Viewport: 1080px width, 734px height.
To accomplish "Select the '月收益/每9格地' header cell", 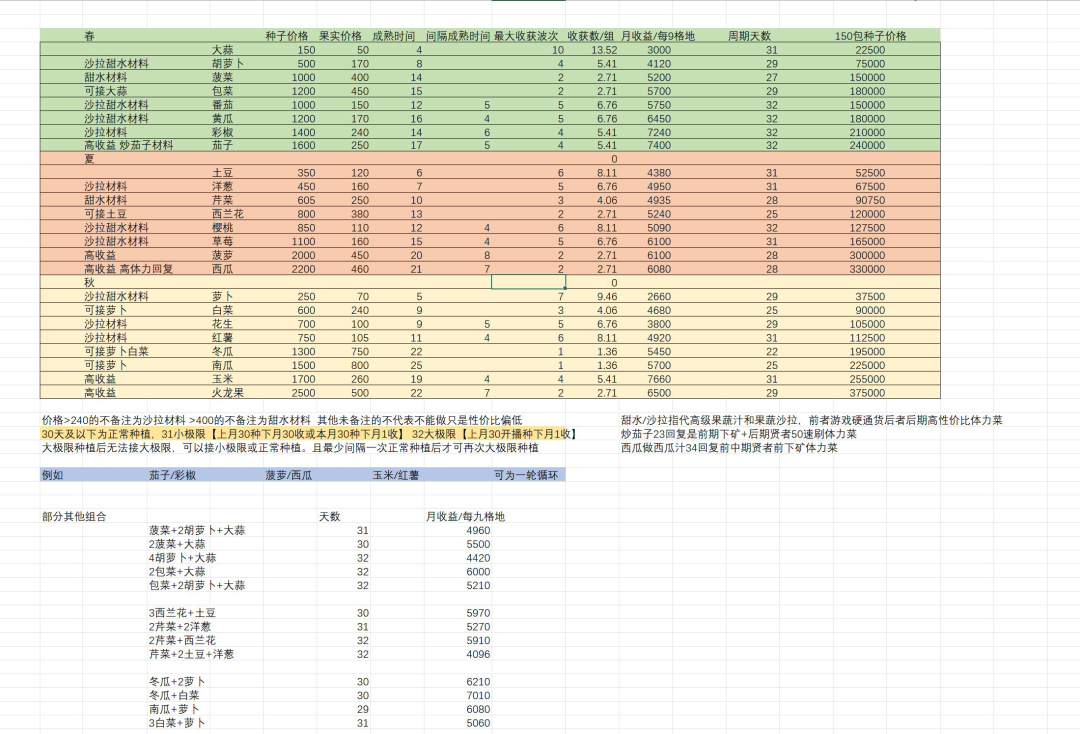I will click(x=658, y=36).
